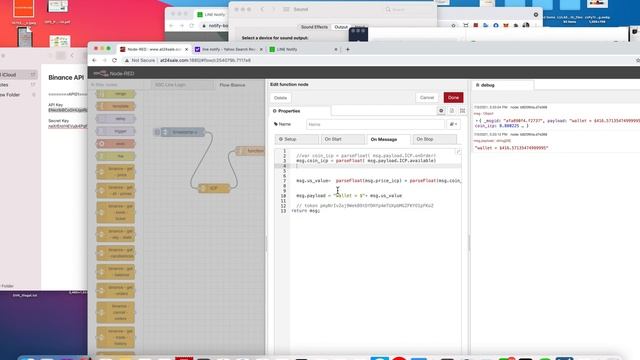Screen dimensions: 640x360
Task: Click the binance cancel orders palette node
Action: [x=116, y=312]
